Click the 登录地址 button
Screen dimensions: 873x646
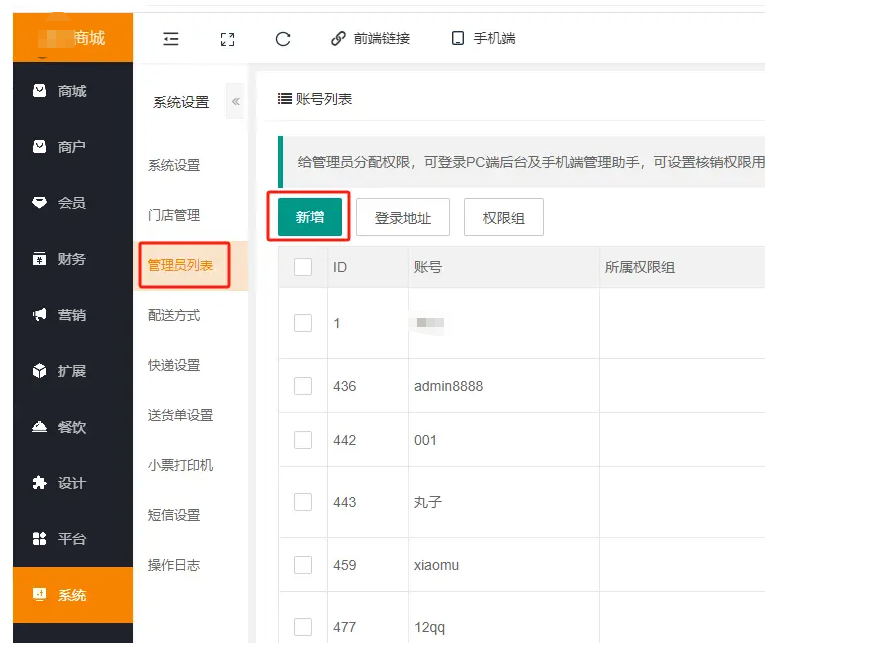point(402,217)
